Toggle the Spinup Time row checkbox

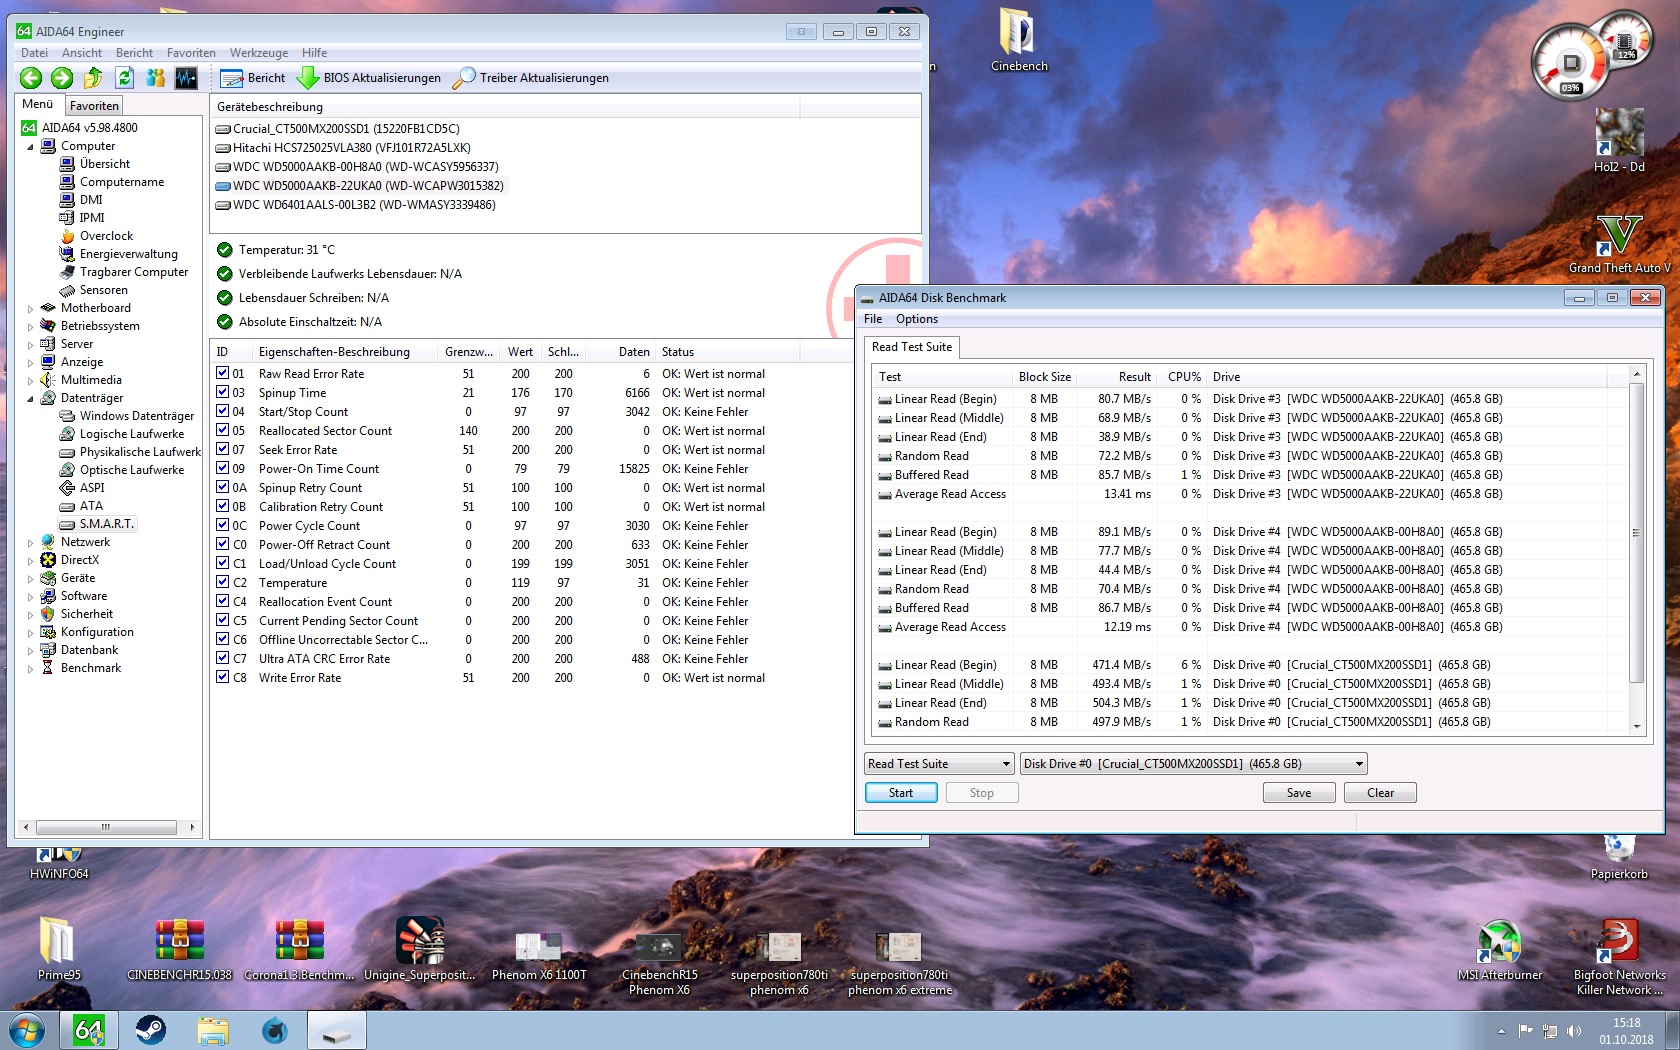(x=223, y=392)
